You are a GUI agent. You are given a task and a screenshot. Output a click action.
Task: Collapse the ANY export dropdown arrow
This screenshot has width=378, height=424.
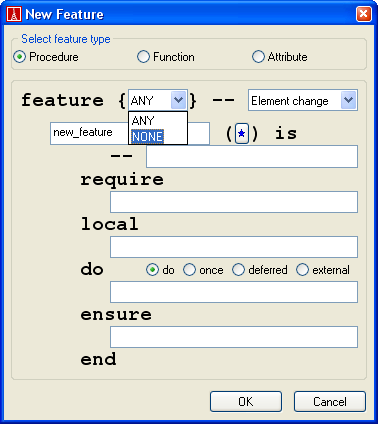pyautogui.click(x=179, y=100)
